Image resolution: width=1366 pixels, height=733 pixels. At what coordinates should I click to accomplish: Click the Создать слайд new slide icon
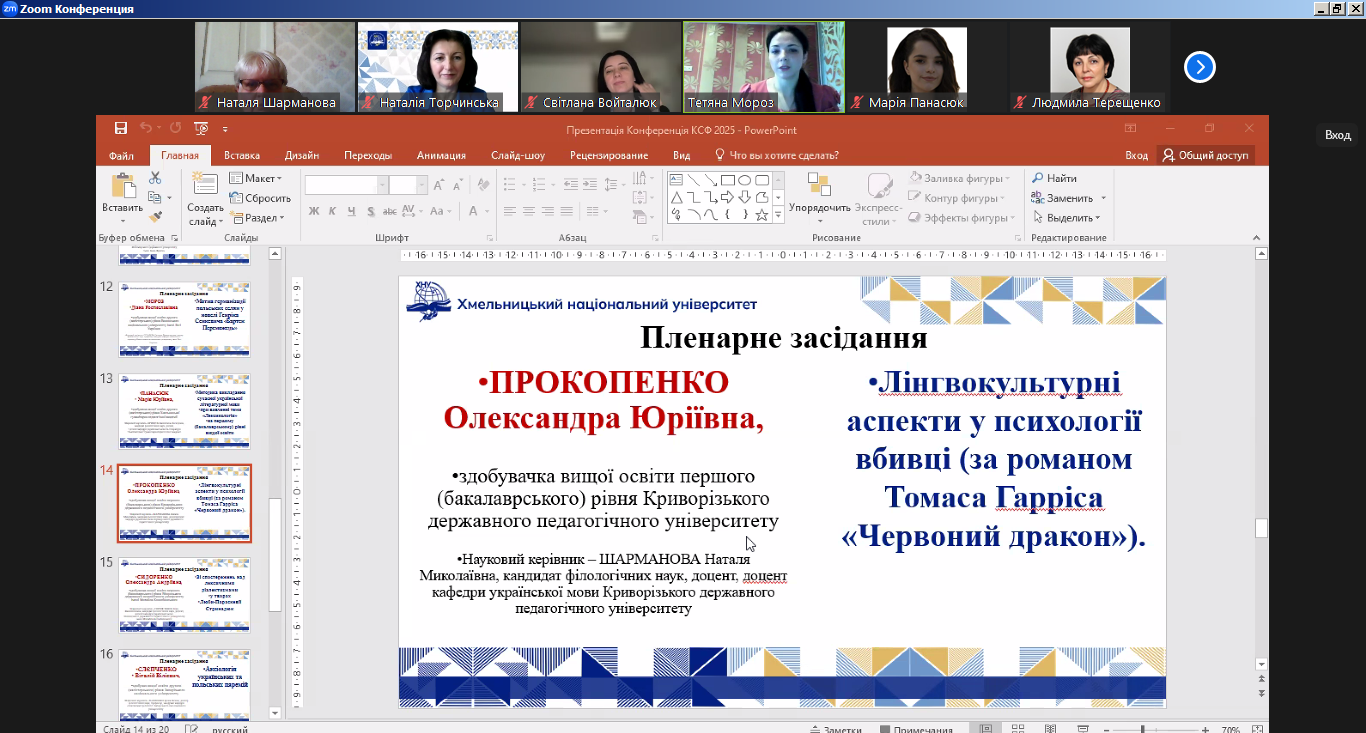coord(204,184)
